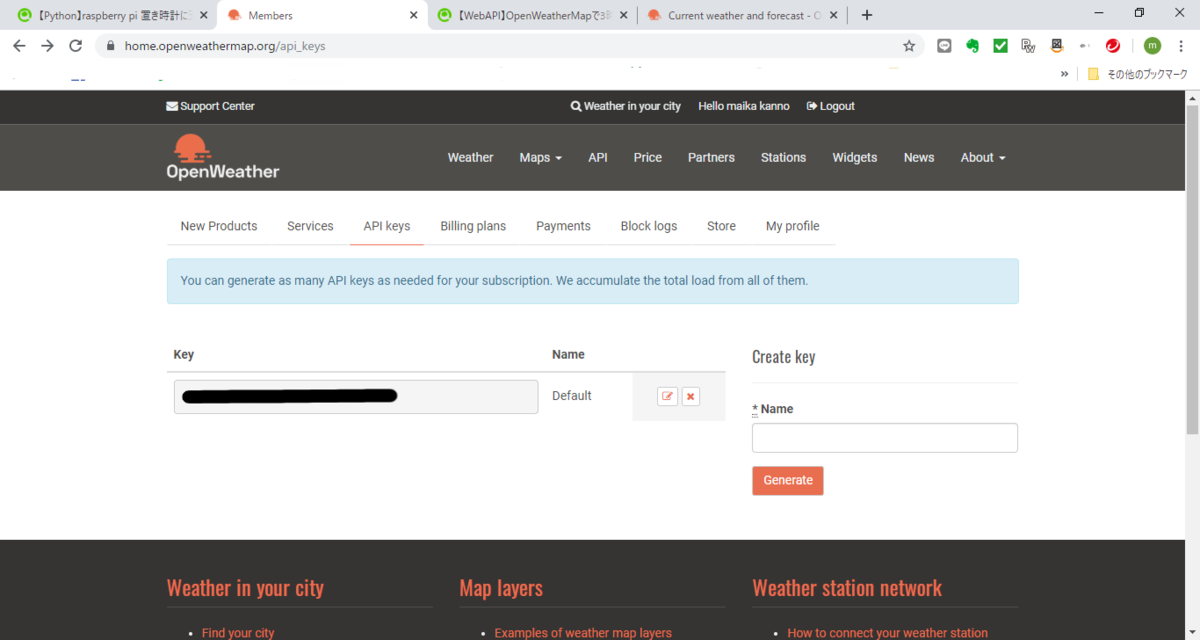The height and width of the screenshot is (640, 1200).
Task: Open the Support Center link
Action: click(210, 106)
